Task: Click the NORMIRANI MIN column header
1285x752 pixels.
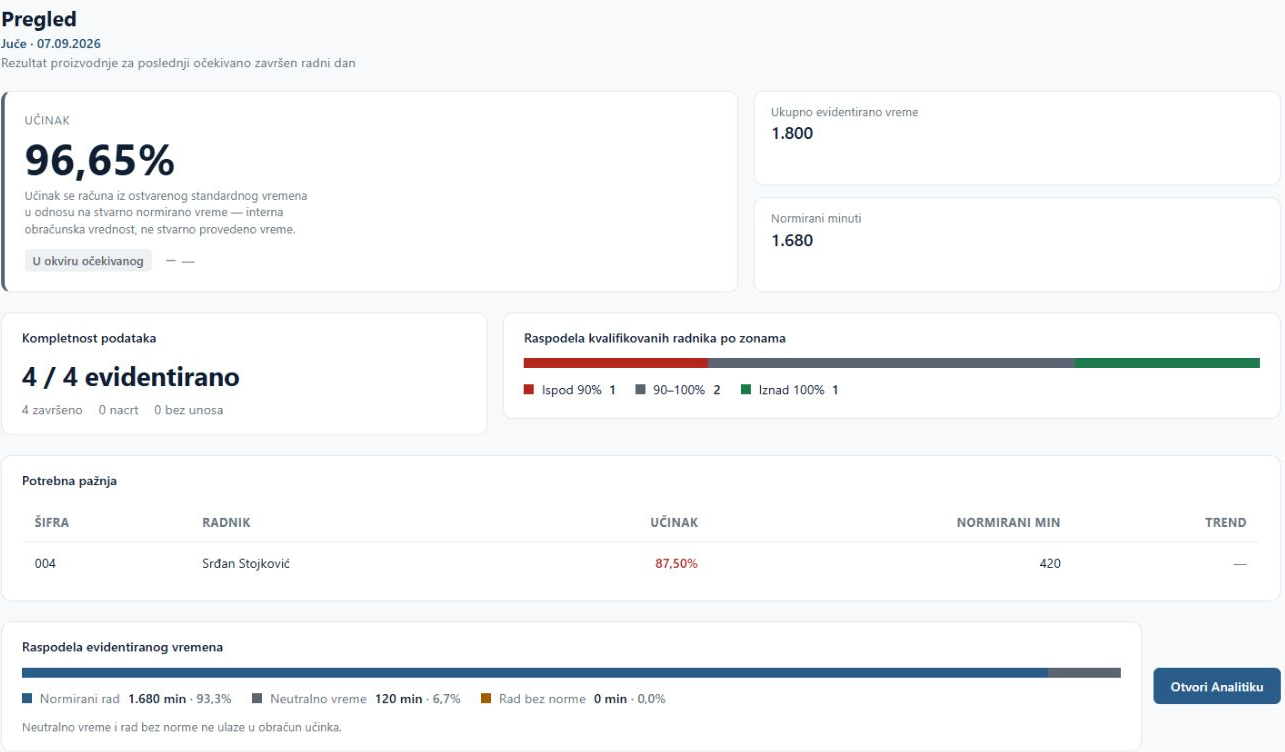Action: click(1008, 522)
